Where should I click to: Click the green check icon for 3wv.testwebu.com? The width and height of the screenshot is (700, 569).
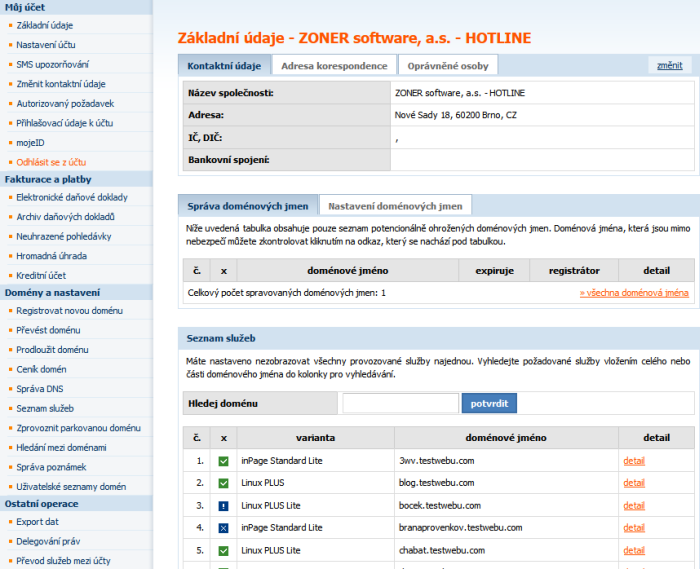pos(224,461)
